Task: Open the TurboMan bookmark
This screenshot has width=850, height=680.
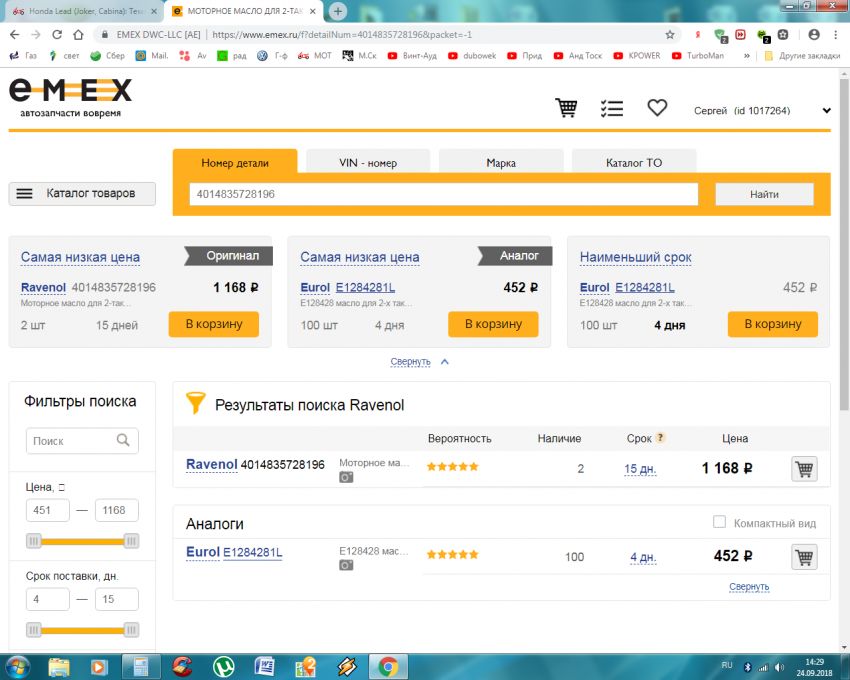Action: (698, 56)
